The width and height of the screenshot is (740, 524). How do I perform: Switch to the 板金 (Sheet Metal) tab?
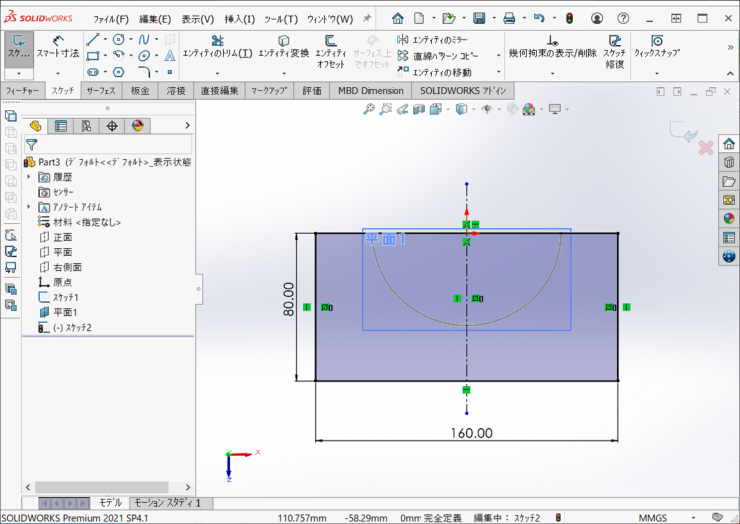[139, 91]
